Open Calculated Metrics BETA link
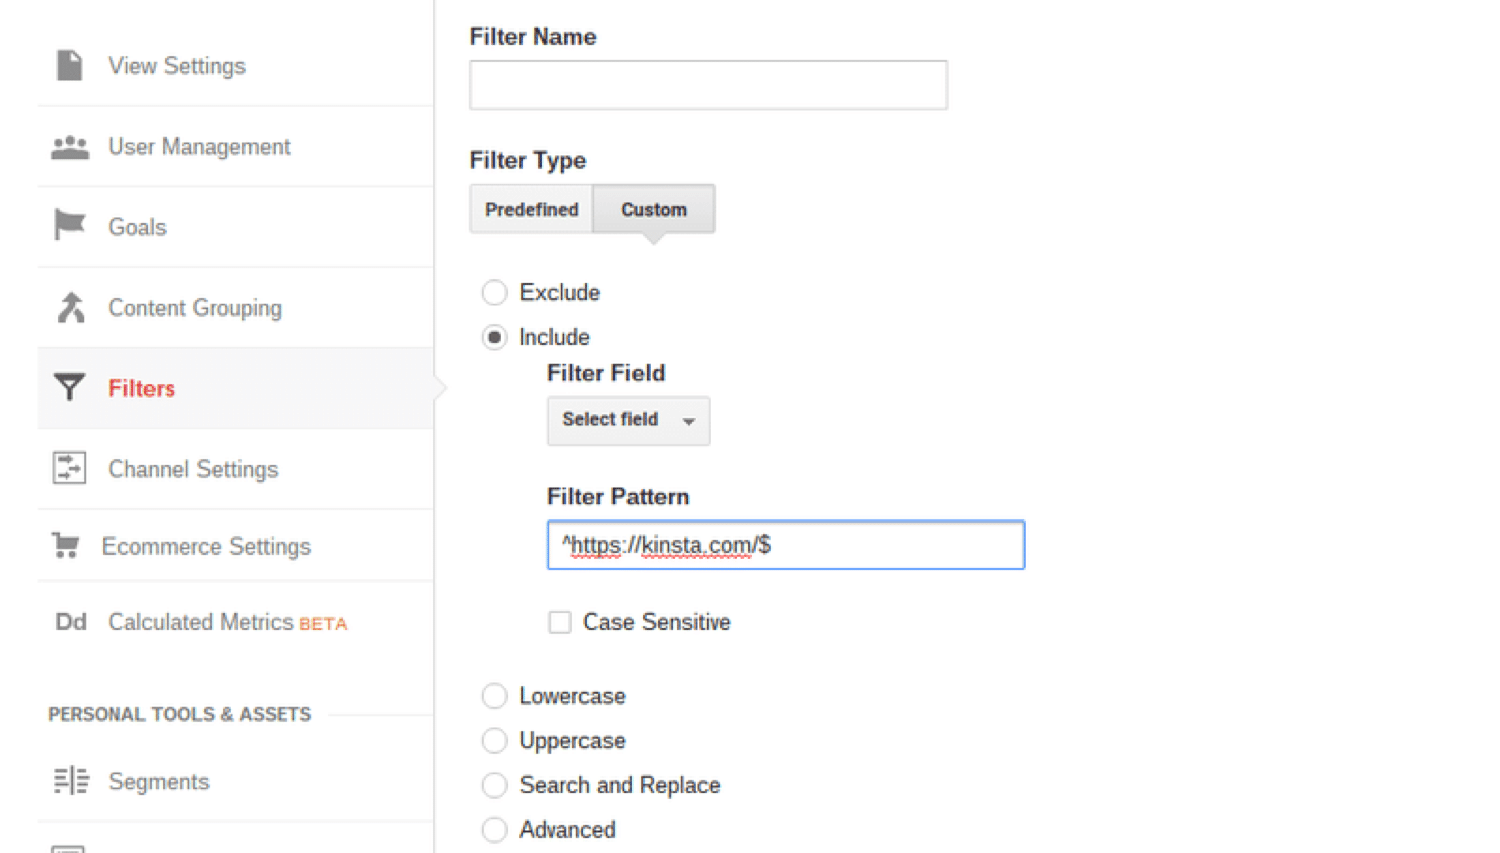 click(227, 621)
